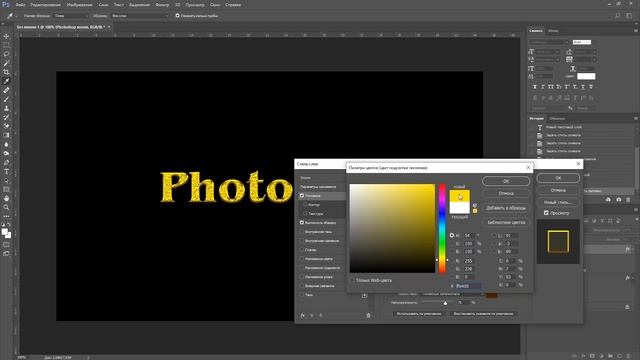Image resolution: width=640 pixels, height=360 pixels.
Task: Select the Hand tool
Action: (6, 198)
